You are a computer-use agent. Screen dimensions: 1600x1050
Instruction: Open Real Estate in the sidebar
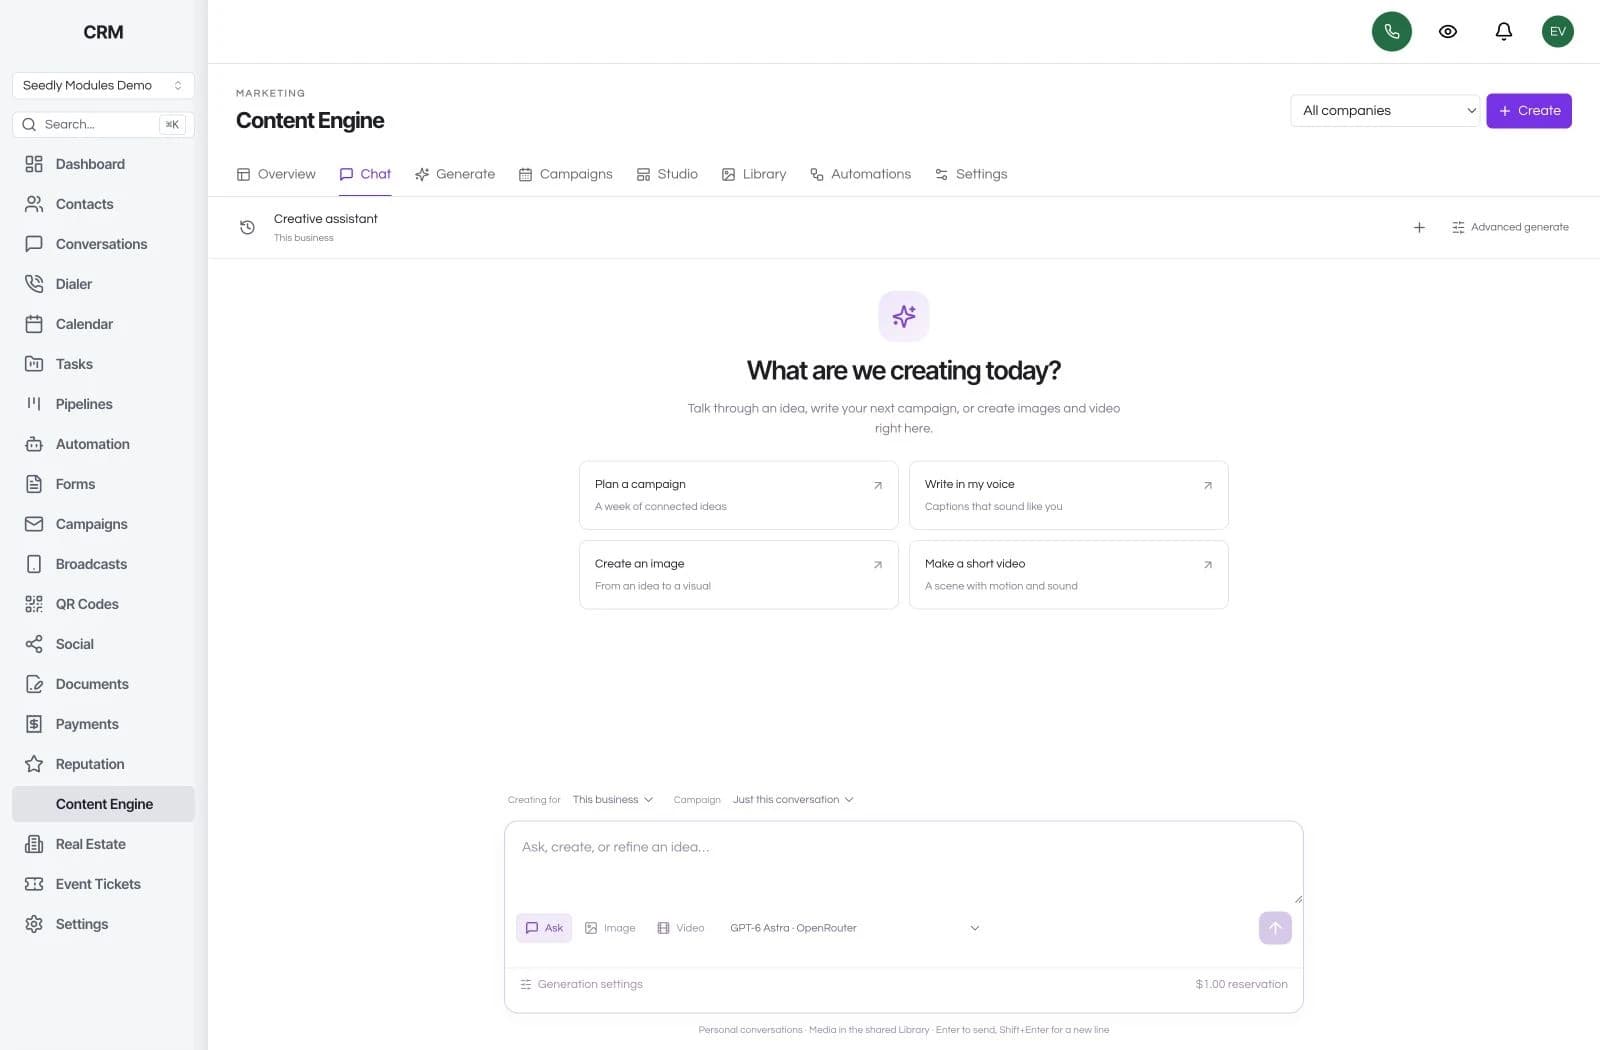[103, 844]
